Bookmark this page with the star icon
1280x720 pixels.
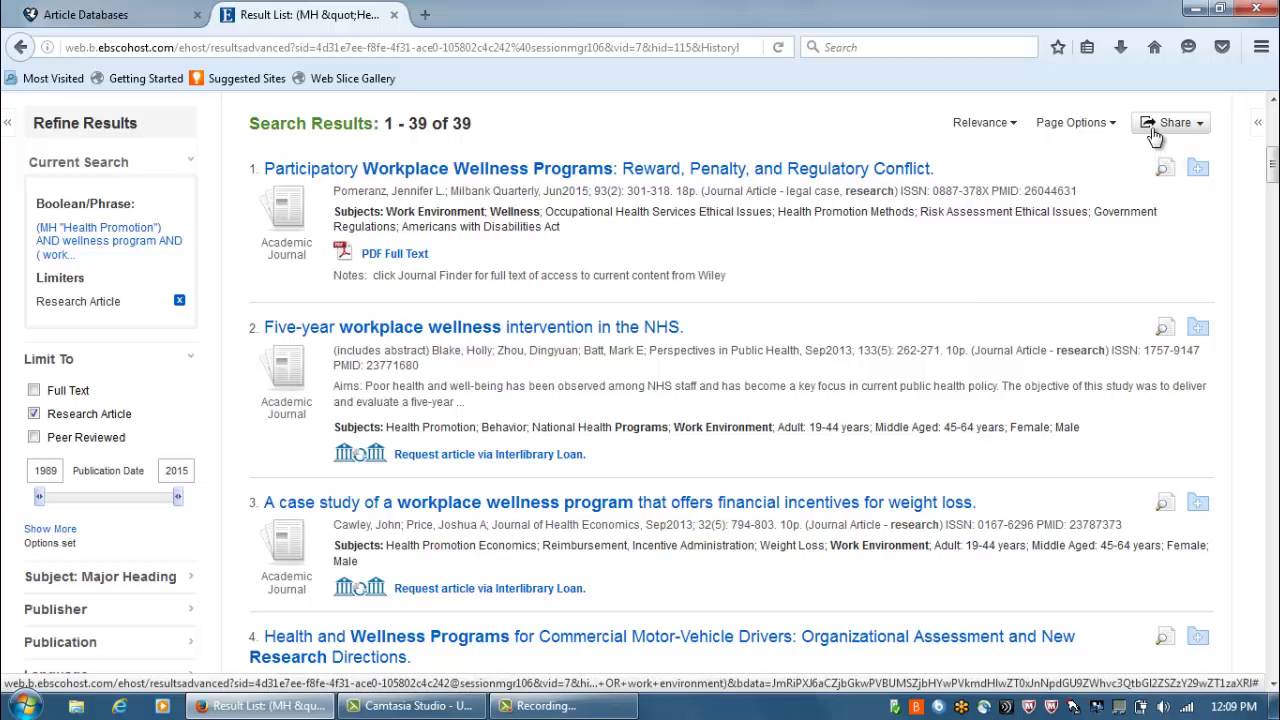pyautogui.click(x=1058, y=47)
